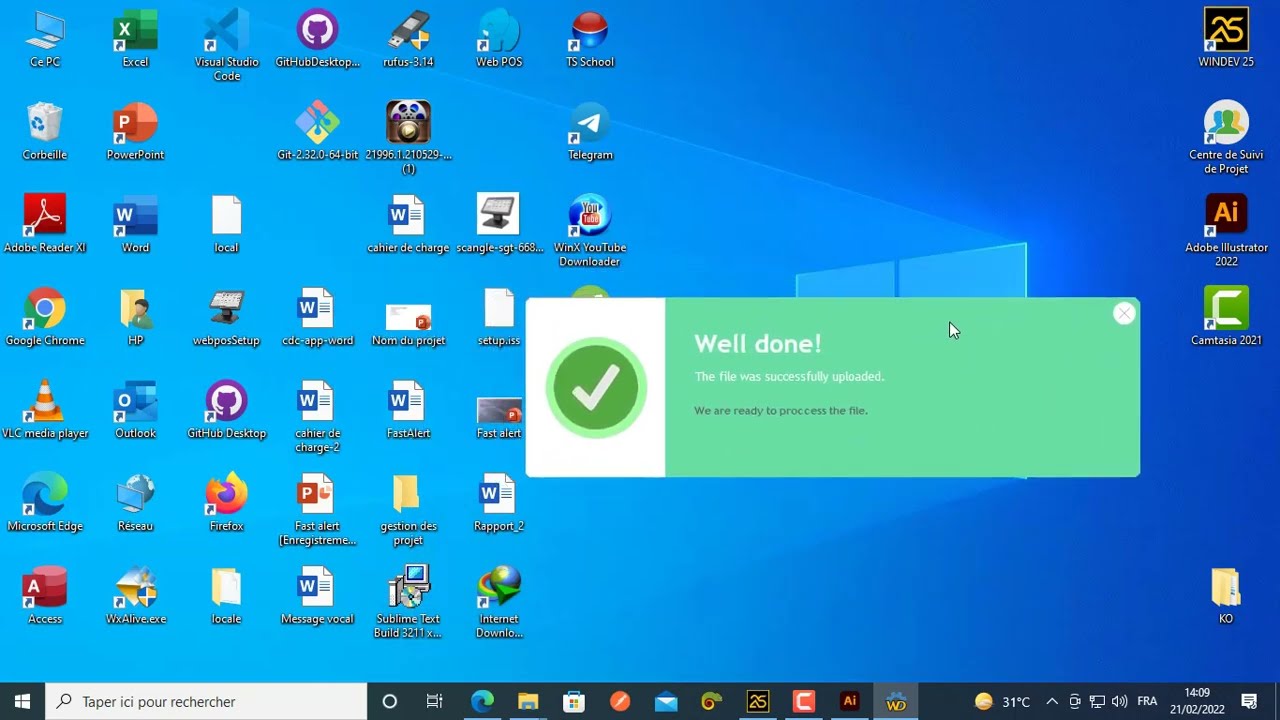
Task: Launch Camtasia 2021 from desktop
Action: [1226, 317]
